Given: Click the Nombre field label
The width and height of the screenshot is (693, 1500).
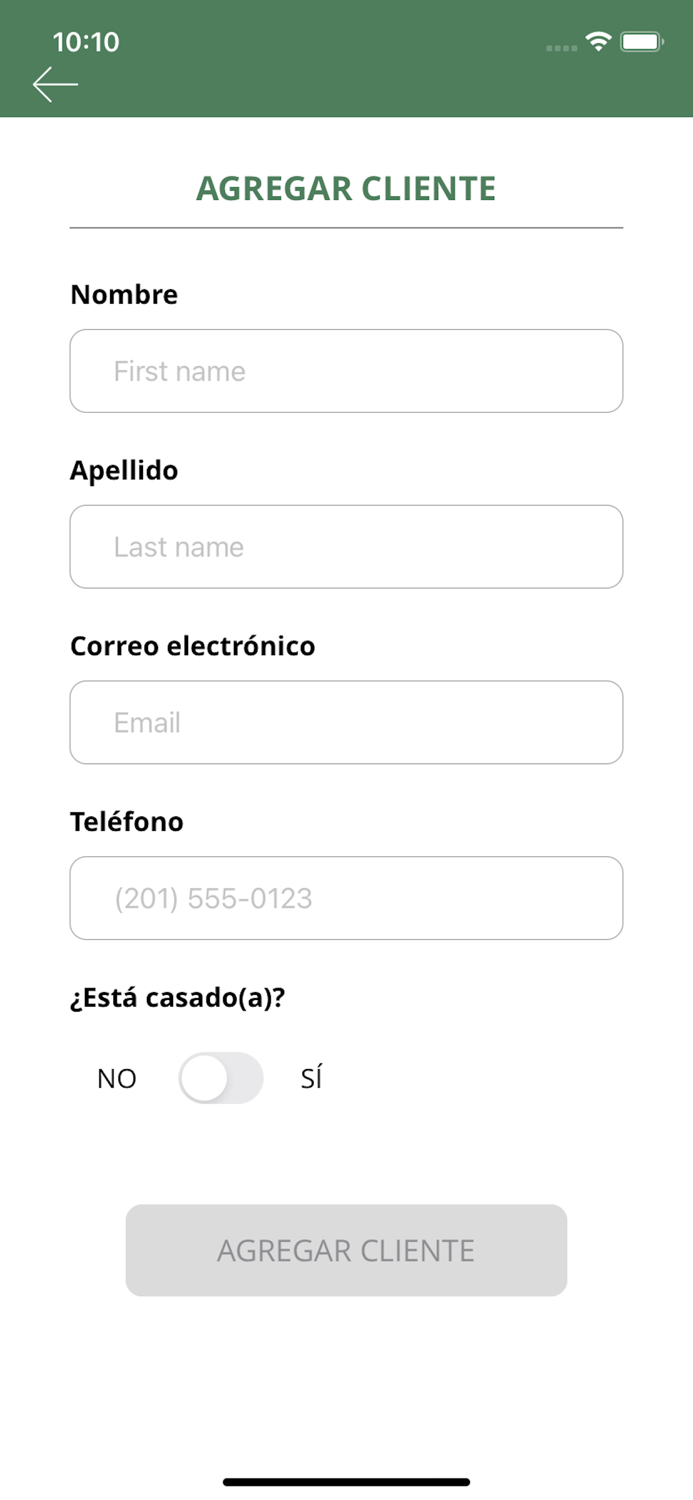Looking at the screenshot, I should [124, 295].
